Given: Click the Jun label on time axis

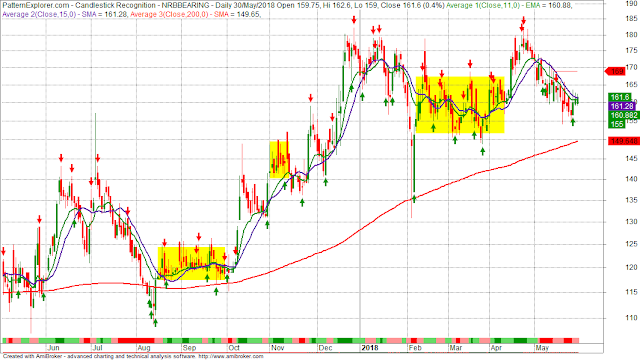Looking at the screenshot, I should (x=53, y=348).
